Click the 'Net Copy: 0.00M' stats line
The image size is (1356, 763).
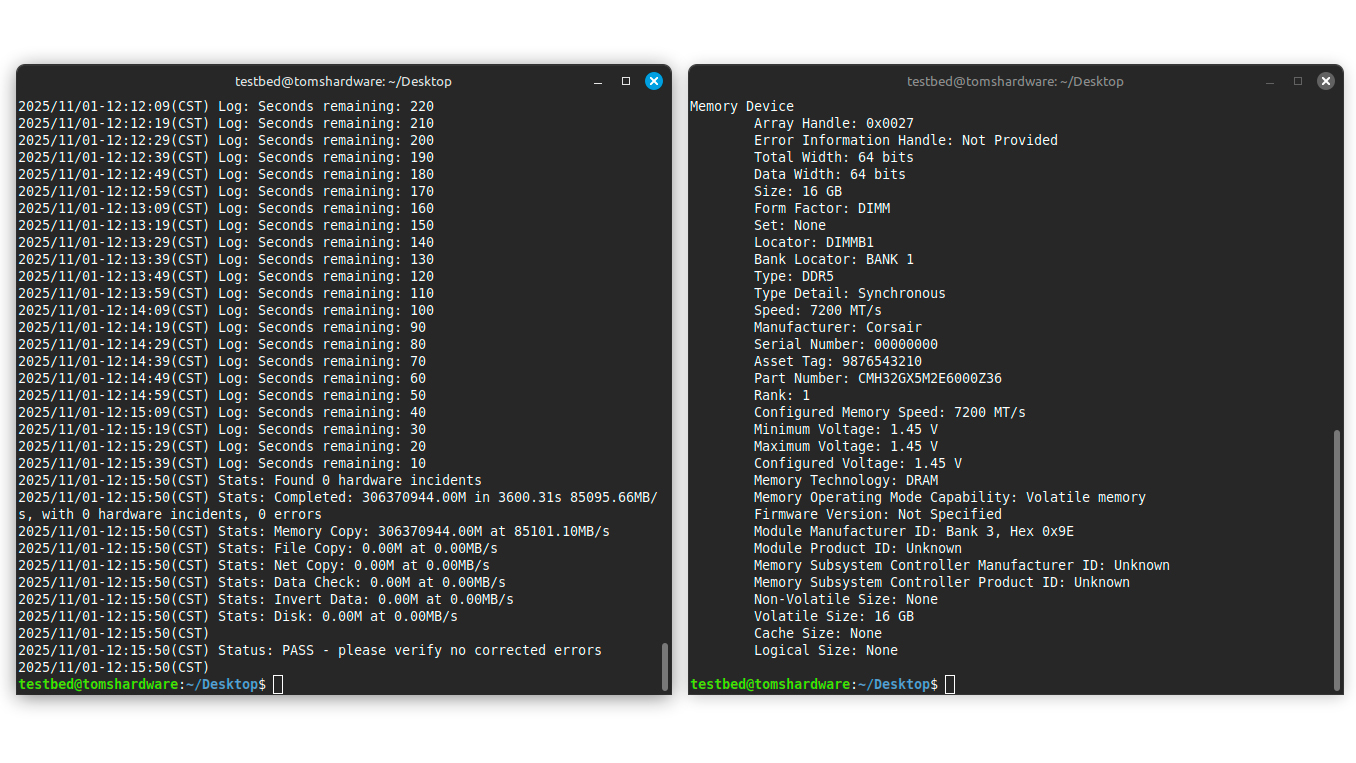tap(254, 565)
